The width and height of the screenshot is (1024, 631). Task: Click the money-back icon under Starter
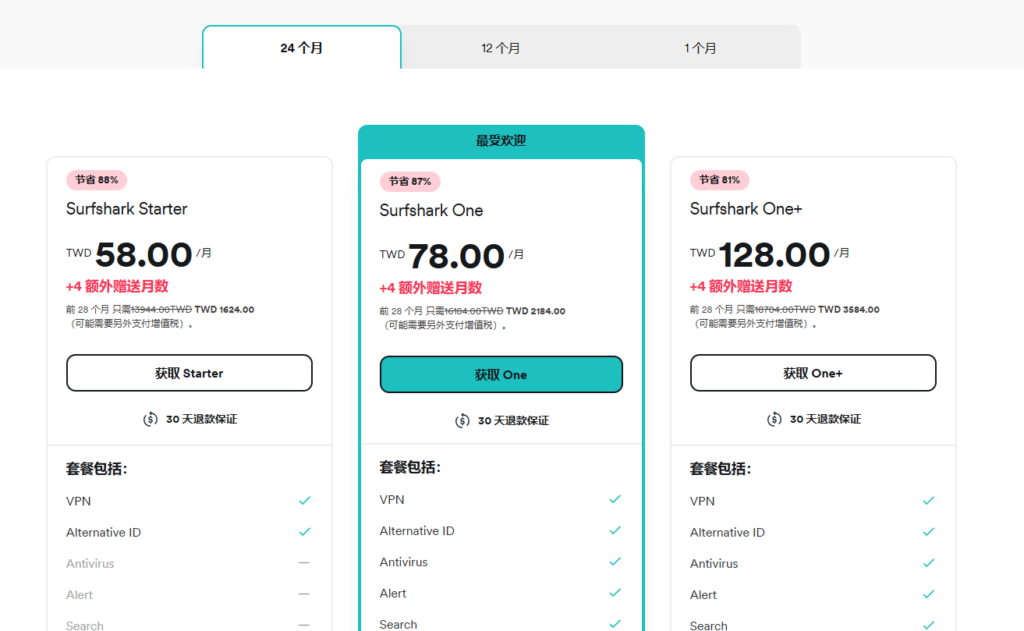click(151, 419)
